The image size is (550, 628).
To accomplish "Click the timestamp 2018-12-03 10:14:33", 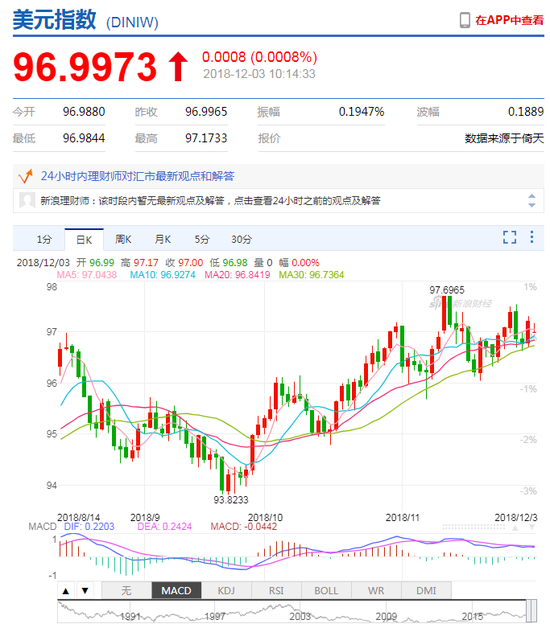I will tap(259, 74).
